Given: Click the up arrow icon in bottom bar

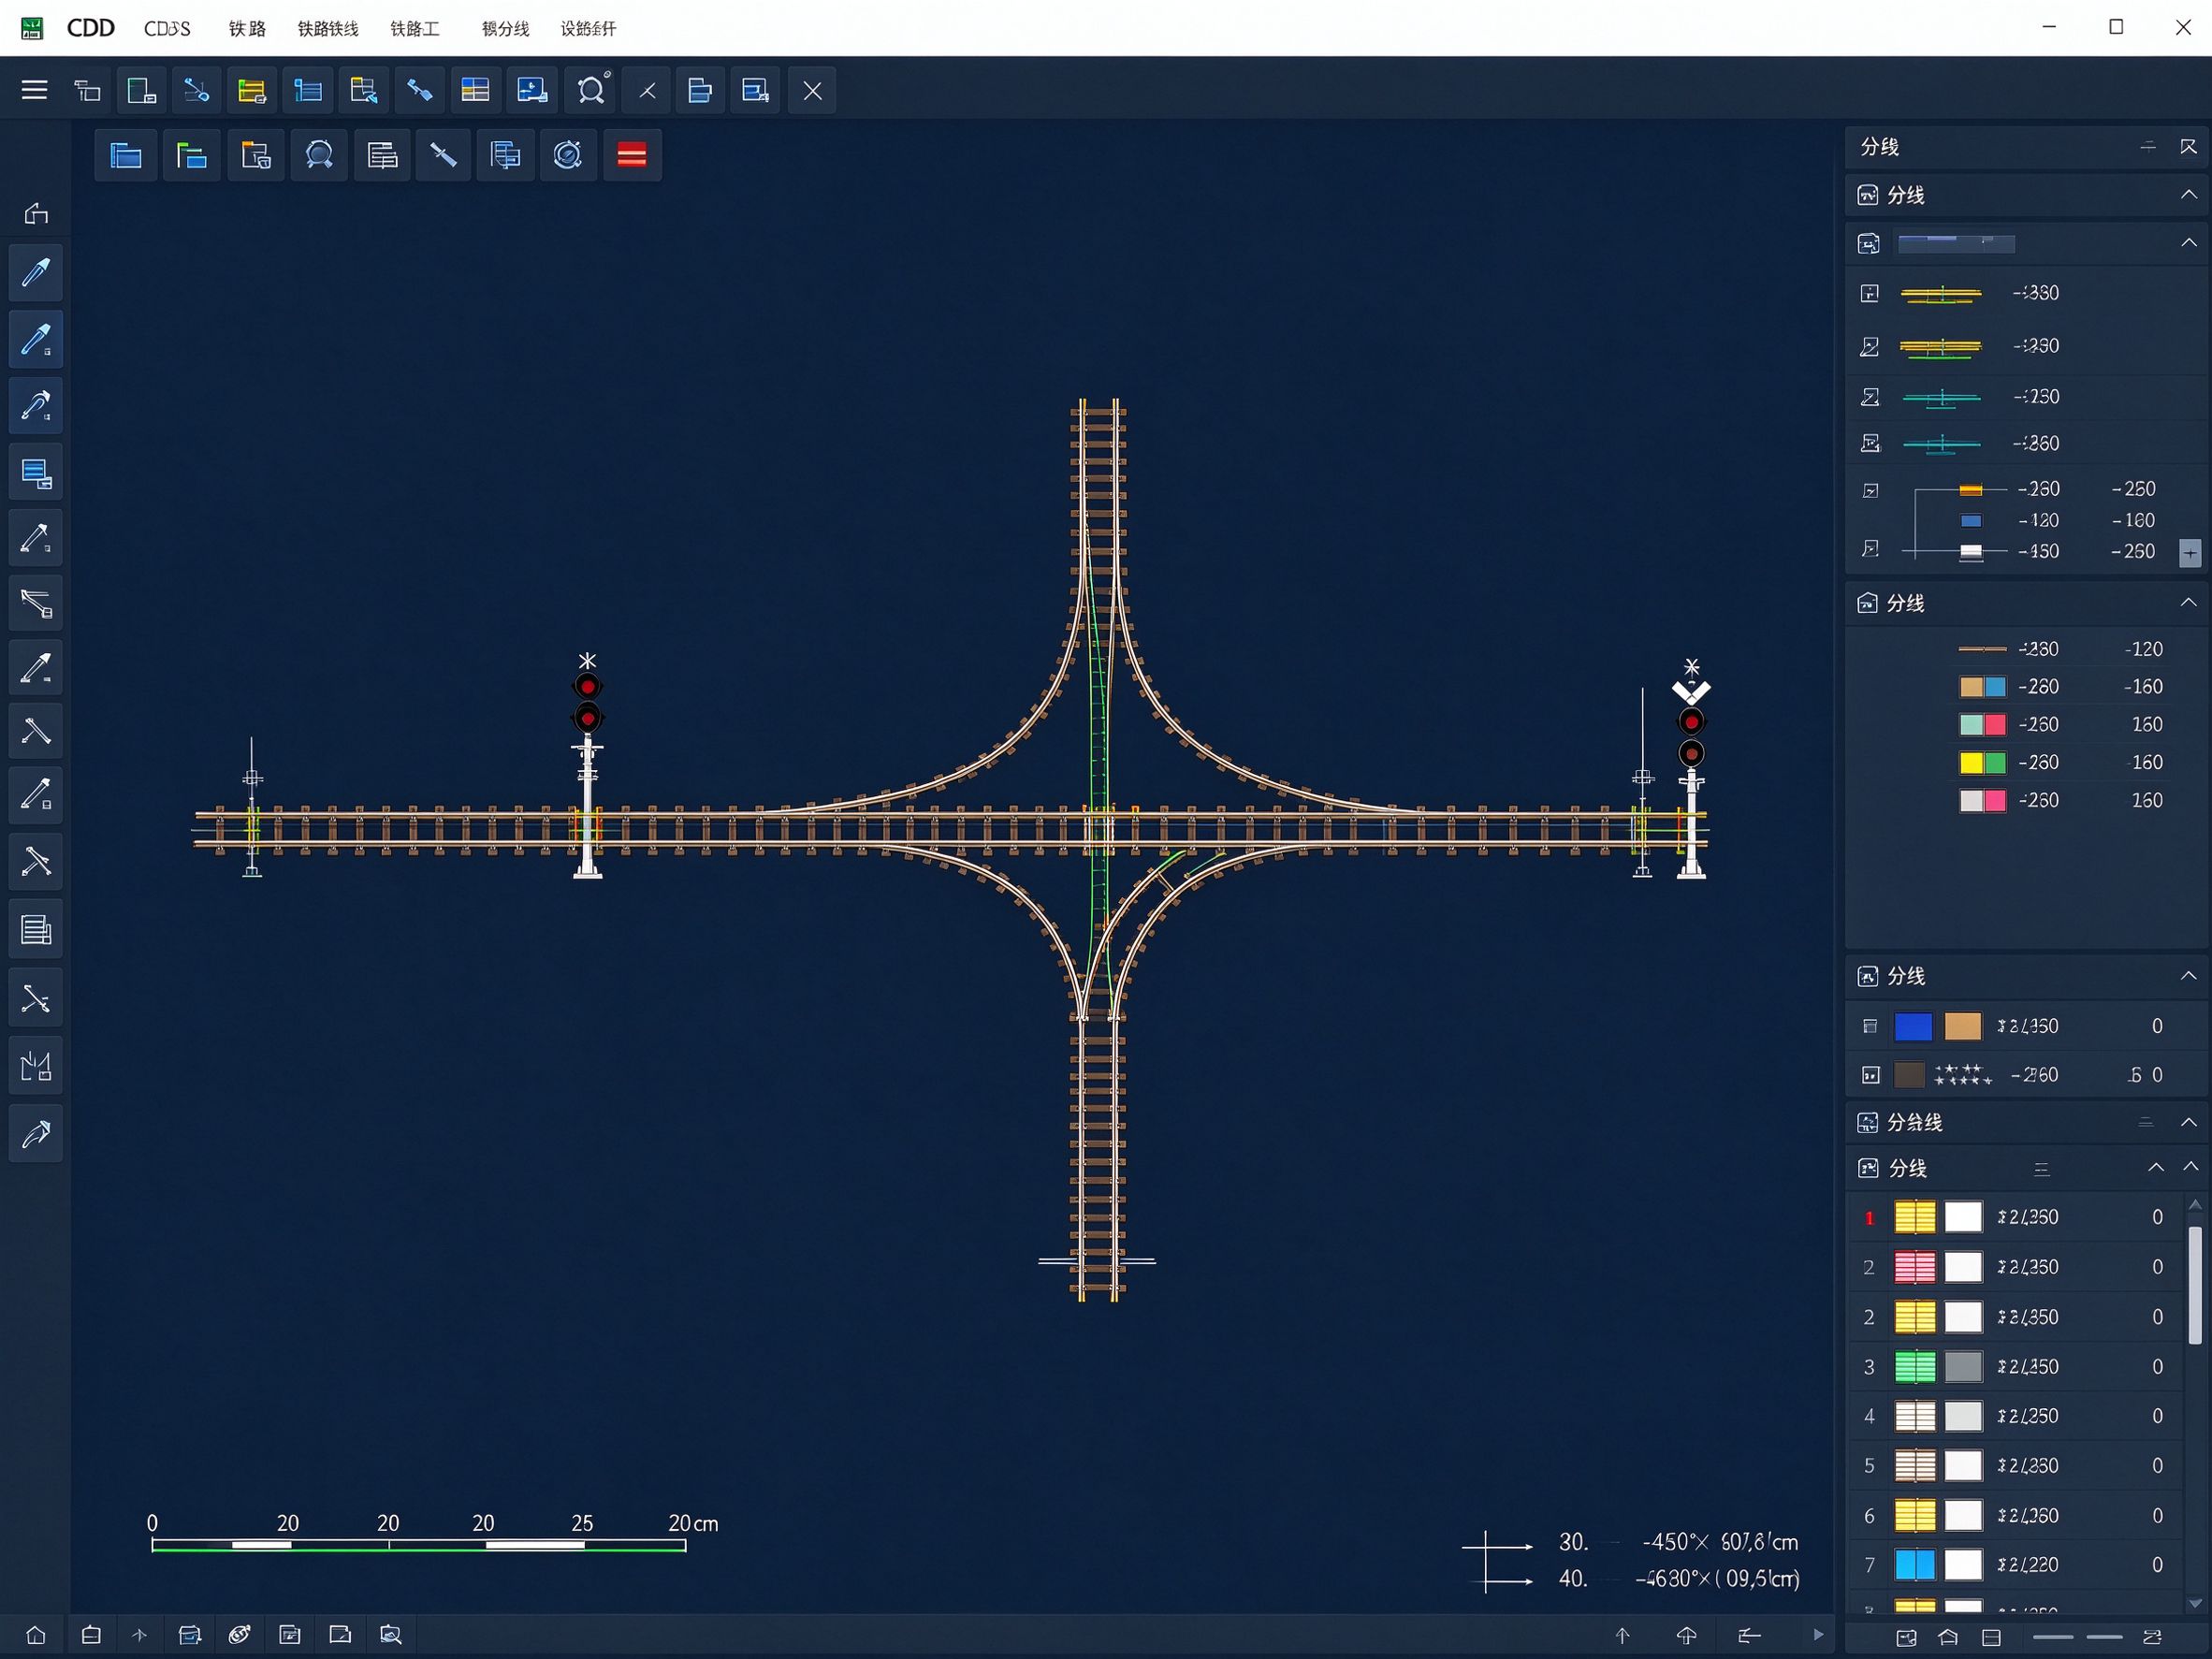Looking at the screenshot, I should coord(1623,1636).
